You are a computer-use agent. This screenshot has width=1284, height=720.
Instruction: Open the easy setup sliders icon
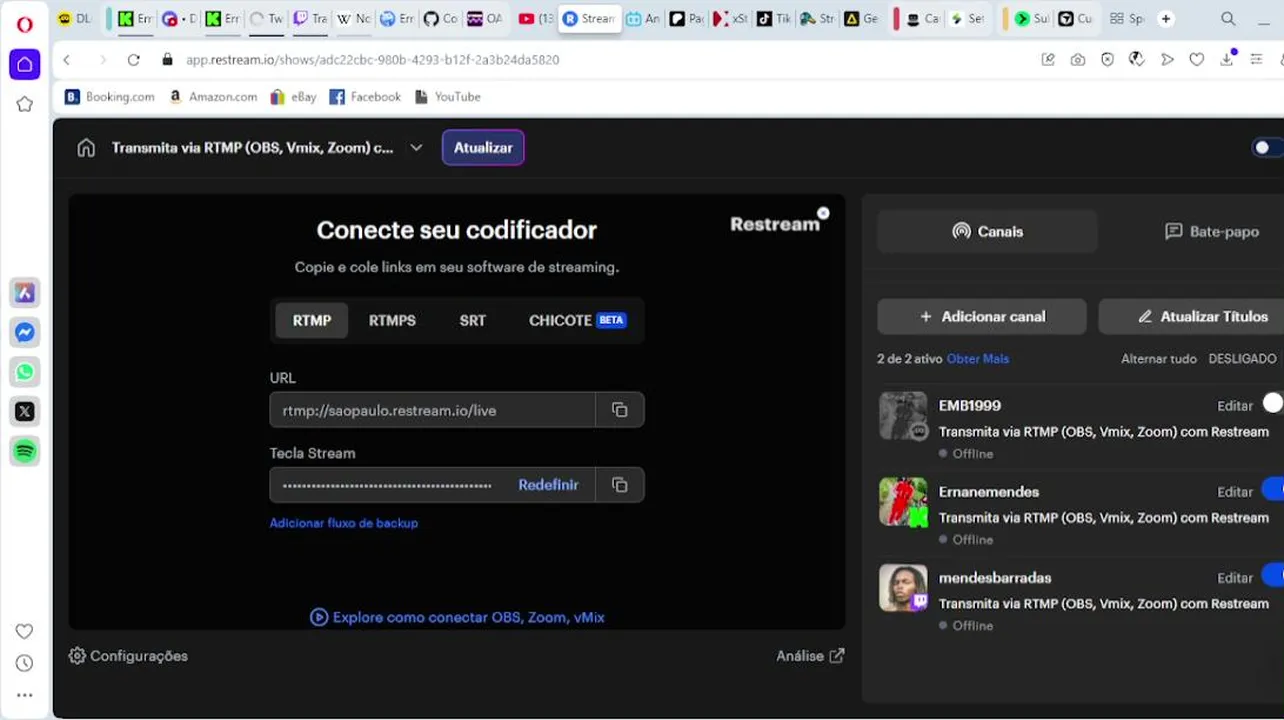point(1256,60)
